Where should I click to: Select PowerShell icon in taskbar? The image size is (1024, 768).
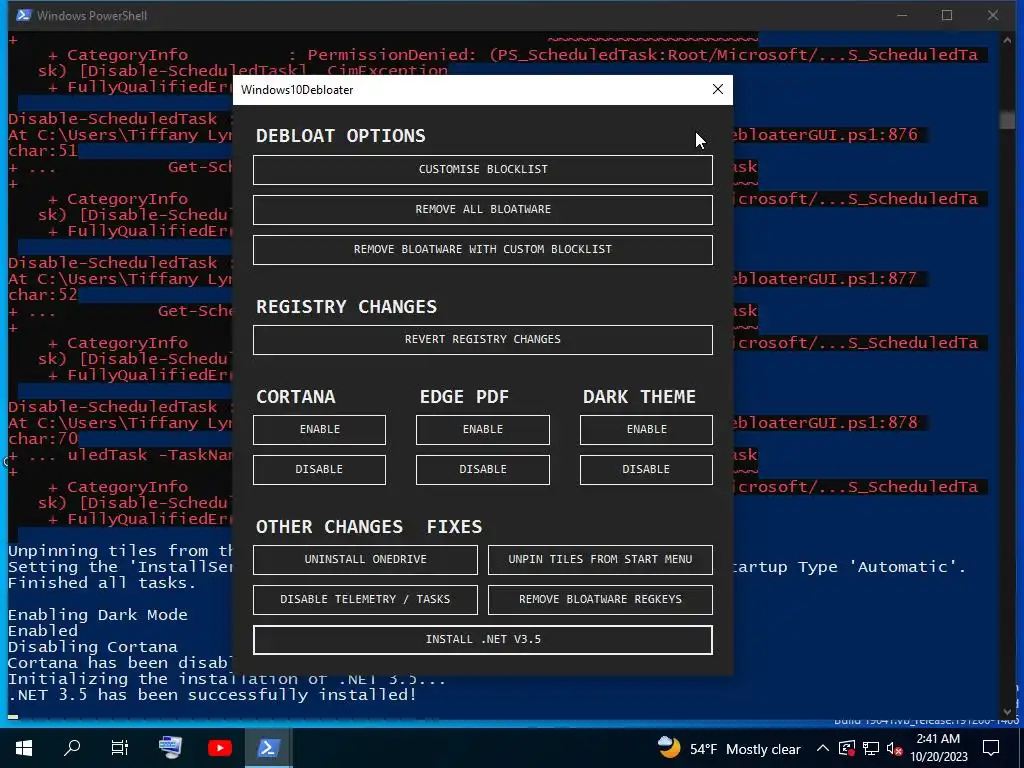[268, 748]
